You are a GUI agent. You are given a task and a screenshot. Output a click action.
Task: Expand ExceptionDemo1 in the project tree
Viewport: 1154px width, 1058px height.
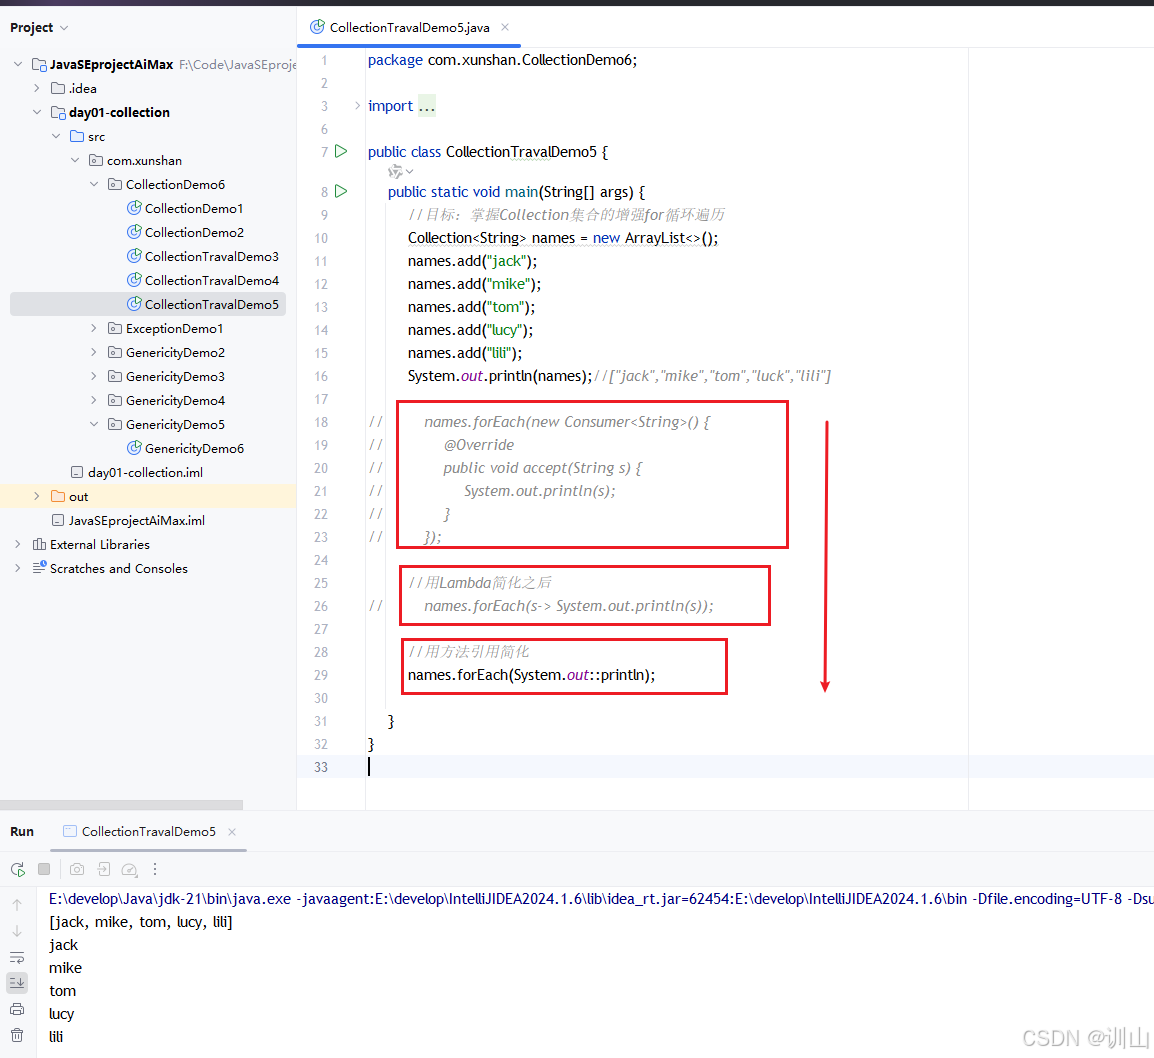click(x=93, y=328)
